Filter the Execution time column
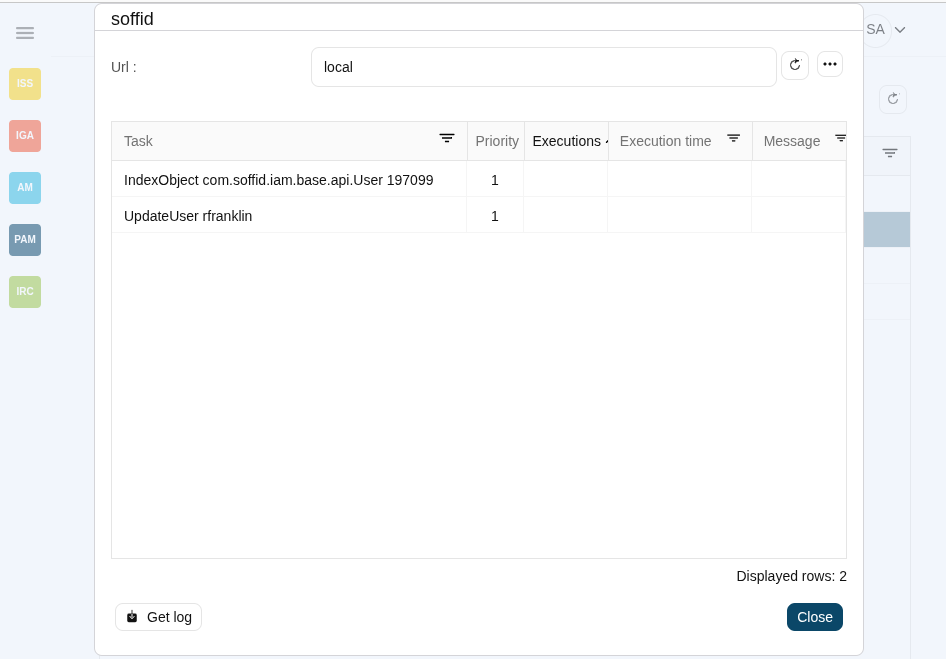The image size is (946, 659). pos(733,139)
